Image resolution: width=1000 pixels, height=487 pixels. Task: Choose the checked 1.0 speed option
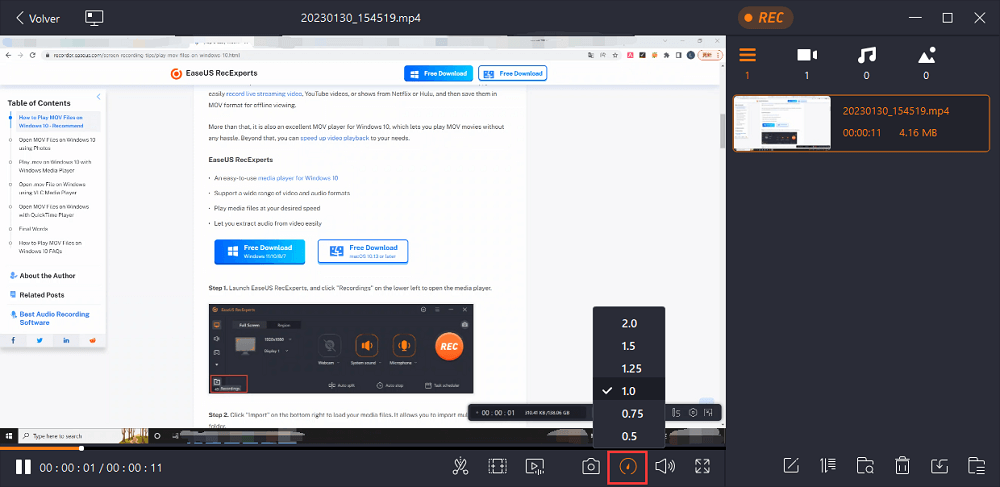click(x=629, y=391)
